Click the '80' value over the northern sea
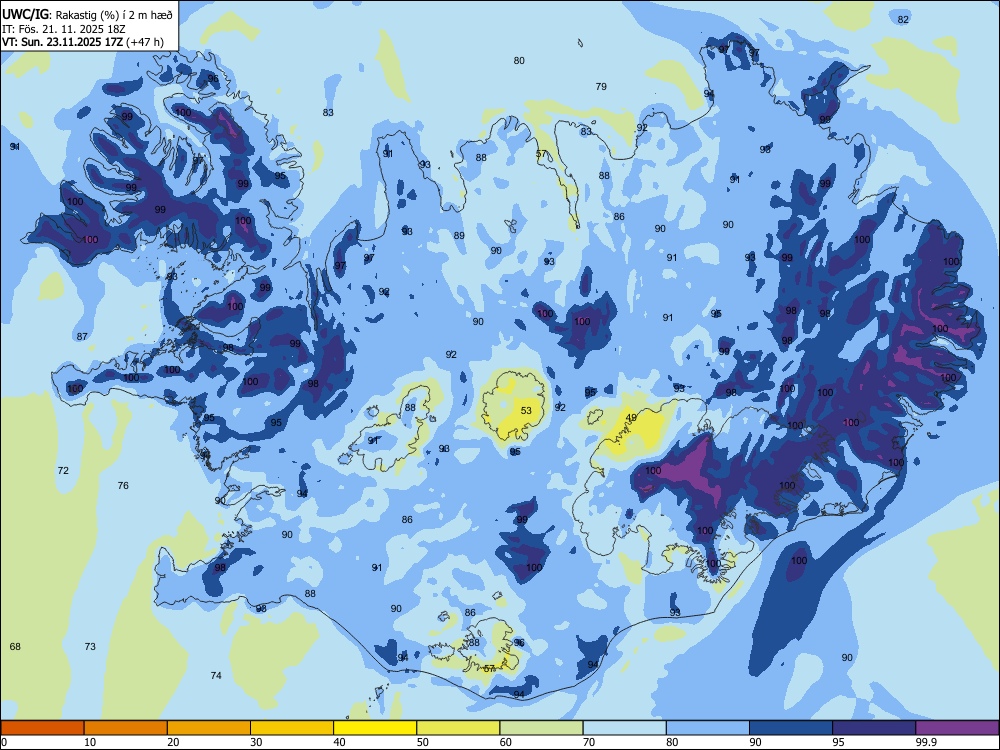Image resolution: width=1000 pixels, height=750 pixels. 519,61
